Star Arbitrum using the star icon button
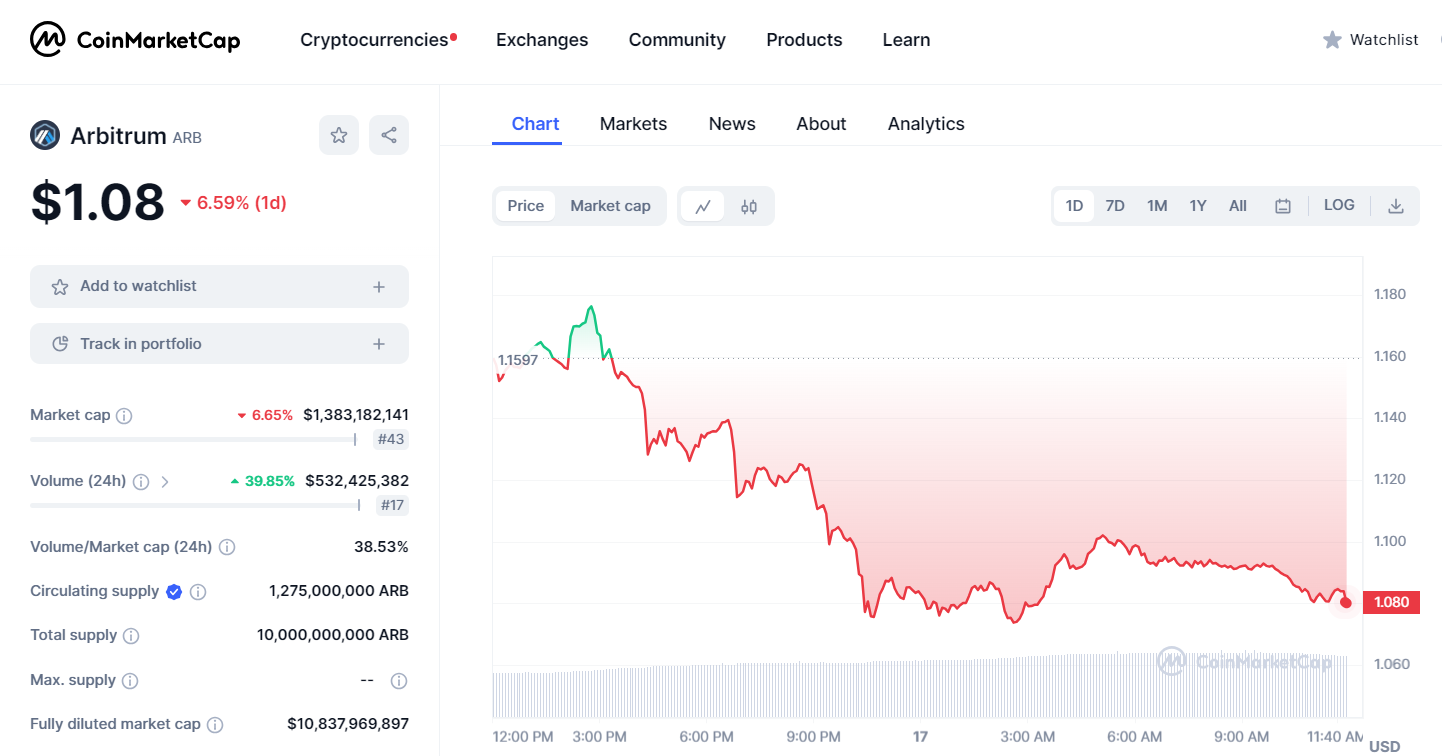1442x756 pixels. (x=339, y=135)
